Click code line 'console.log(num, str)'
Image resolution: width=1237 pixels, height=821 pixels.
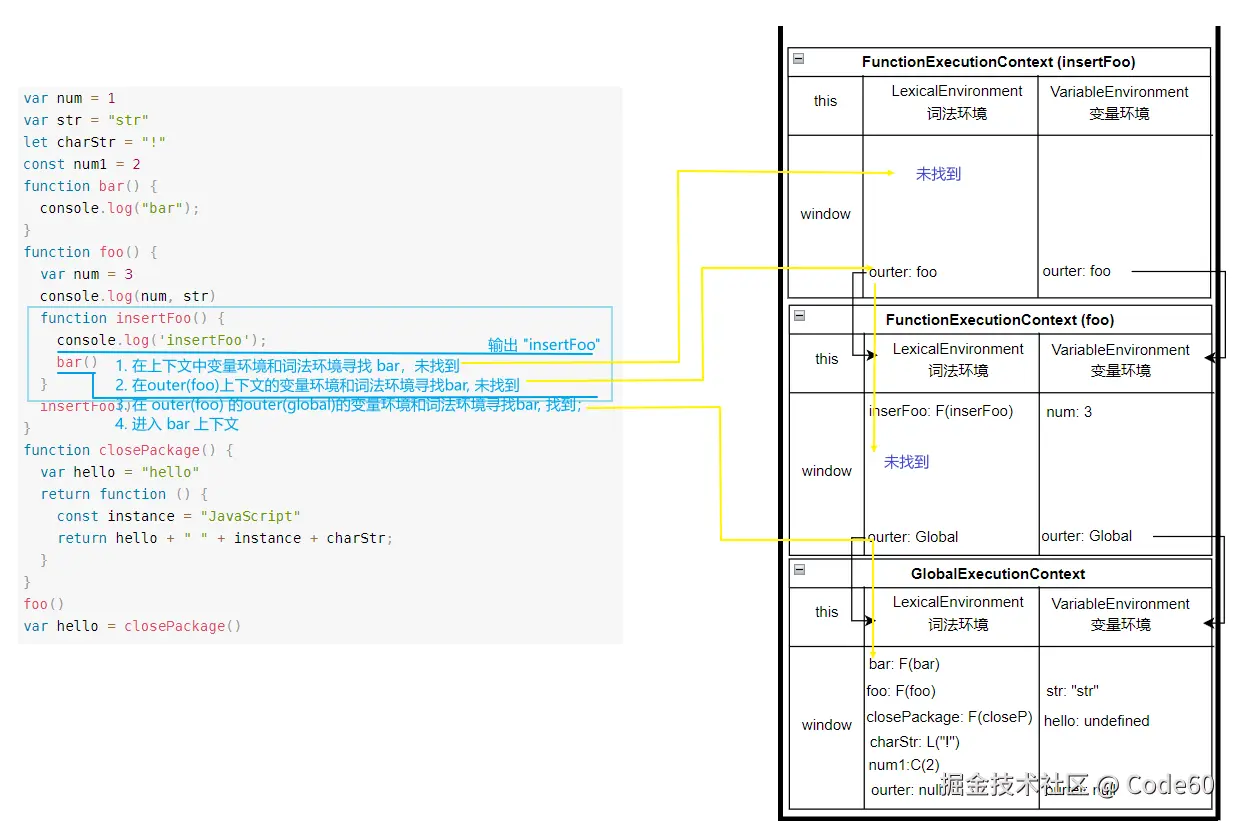[128, 296]
